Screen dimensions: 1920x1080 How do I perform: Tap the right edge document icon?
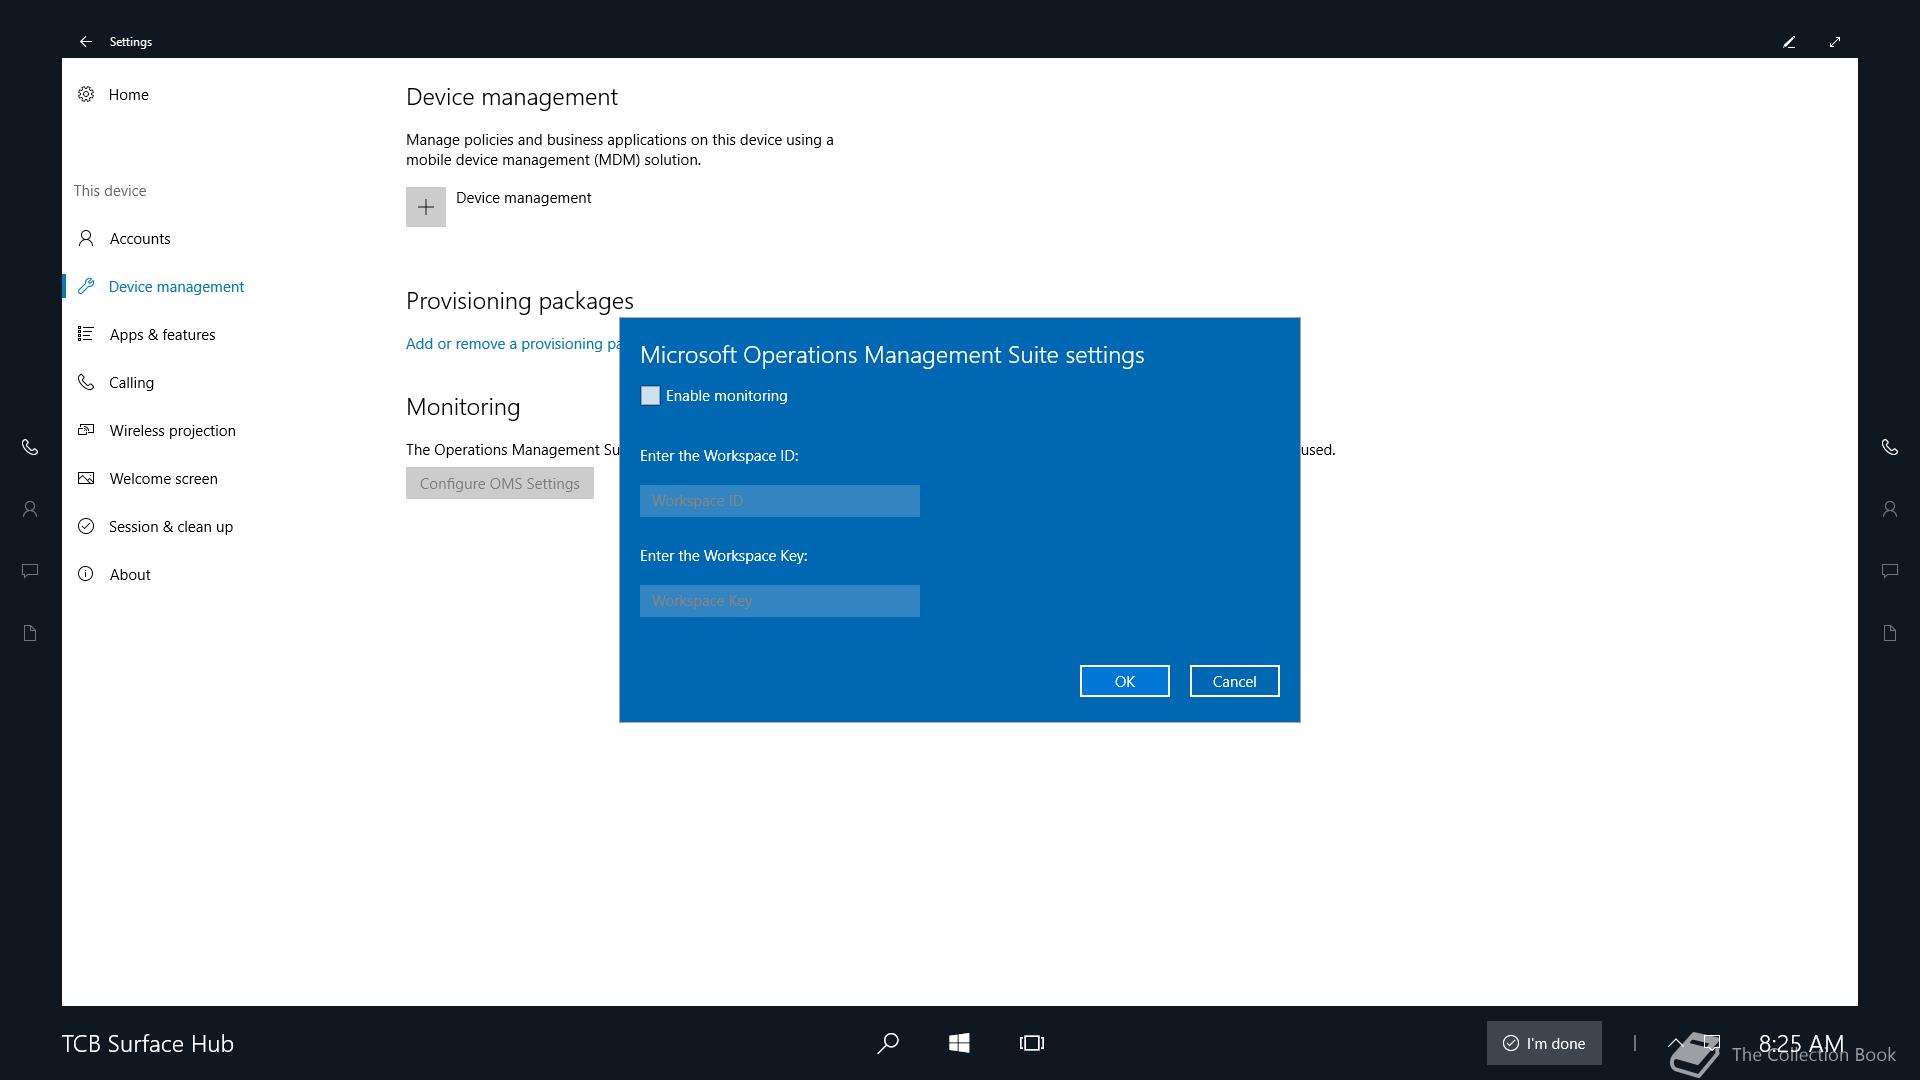(x=1890, y=633)
